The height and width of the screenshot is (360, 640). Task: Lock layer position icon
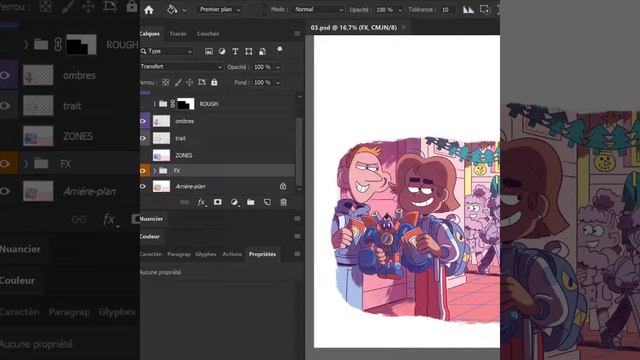click(x=189, y=82)
